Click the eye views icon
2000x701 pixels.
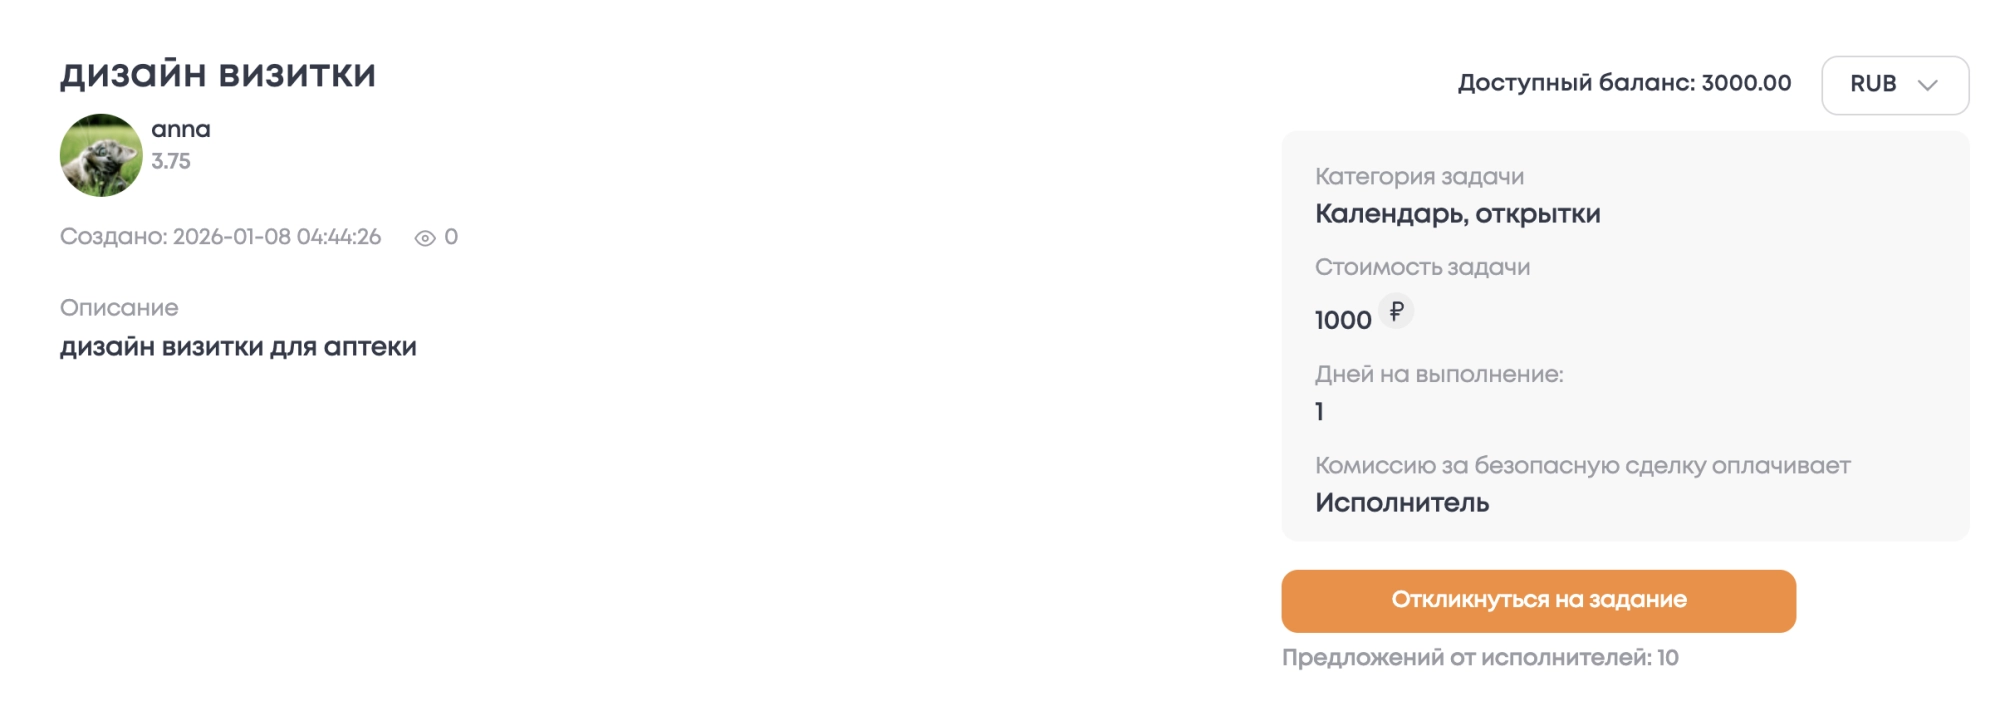(x=425, y=238)
